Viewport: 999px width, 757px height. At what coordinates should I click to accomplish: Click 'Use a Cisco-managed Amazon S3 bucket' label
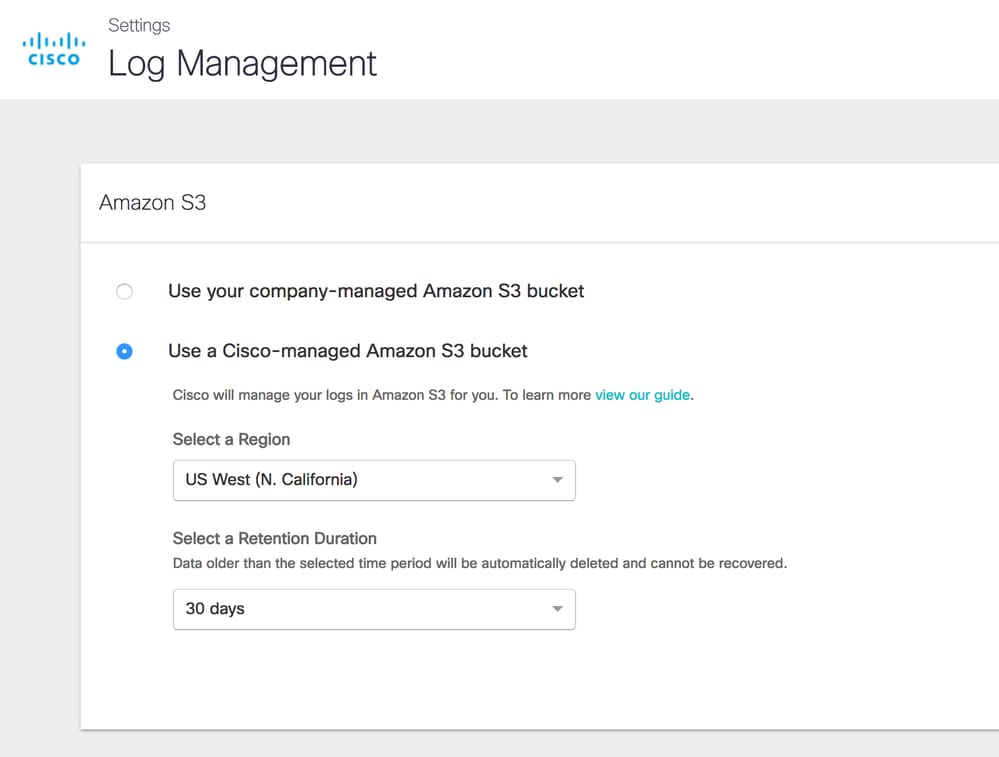point(347,351)
